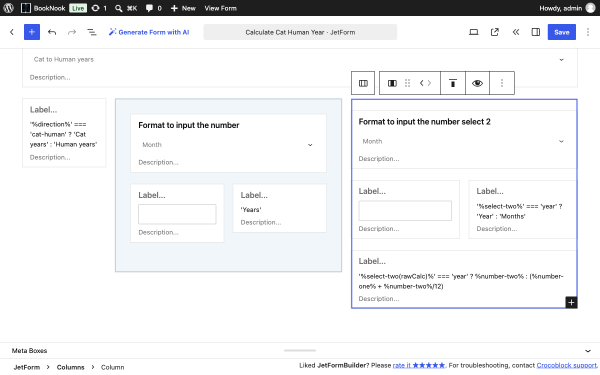
Task: Edit the Label placeholder of the %direction% field
Action: tap(43, 110)
